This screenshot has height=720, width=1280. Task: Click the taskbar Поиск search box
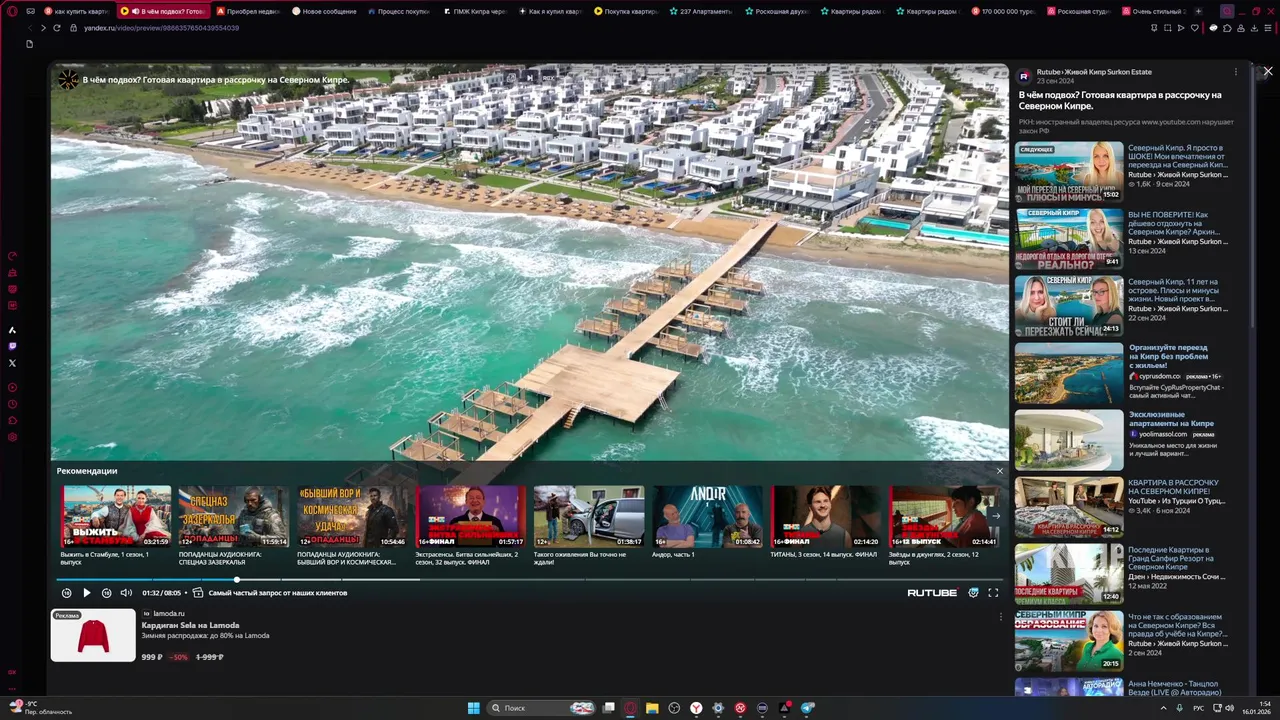[542, 708]
